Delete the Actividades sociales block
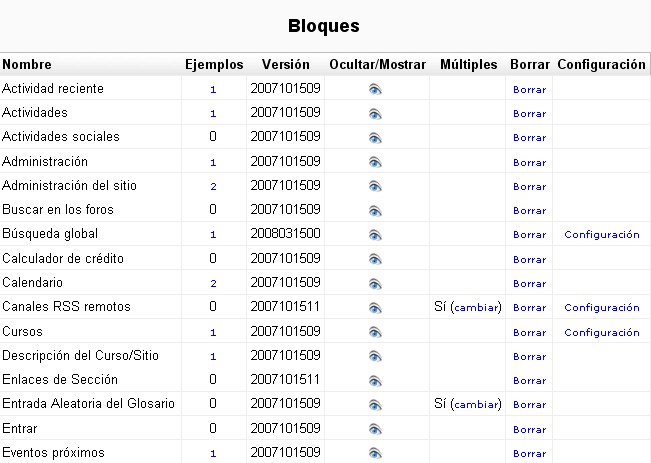This screenshot has width=651, height=463. click(x=529, y=138)
